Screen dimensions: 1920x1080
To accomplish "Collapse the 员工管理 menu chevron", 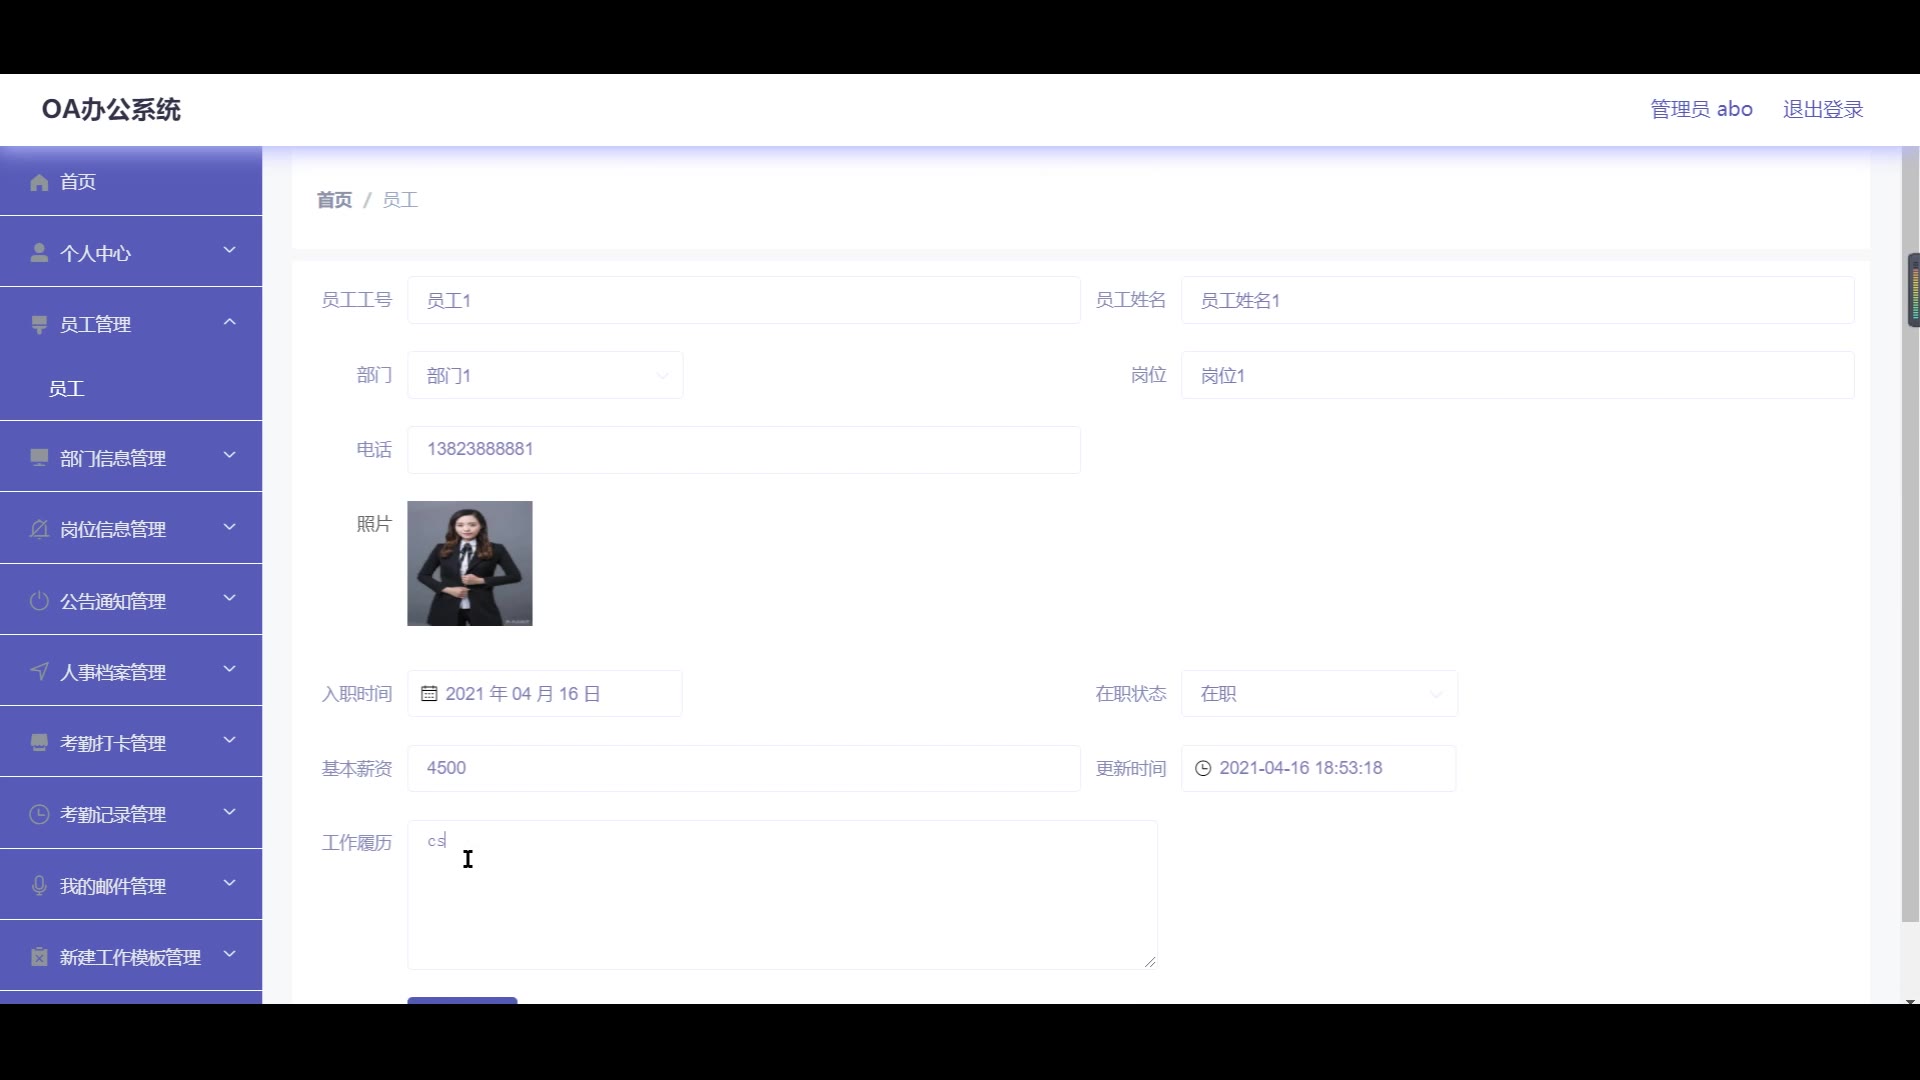I will pyautogui.click(x=229, y=322).
